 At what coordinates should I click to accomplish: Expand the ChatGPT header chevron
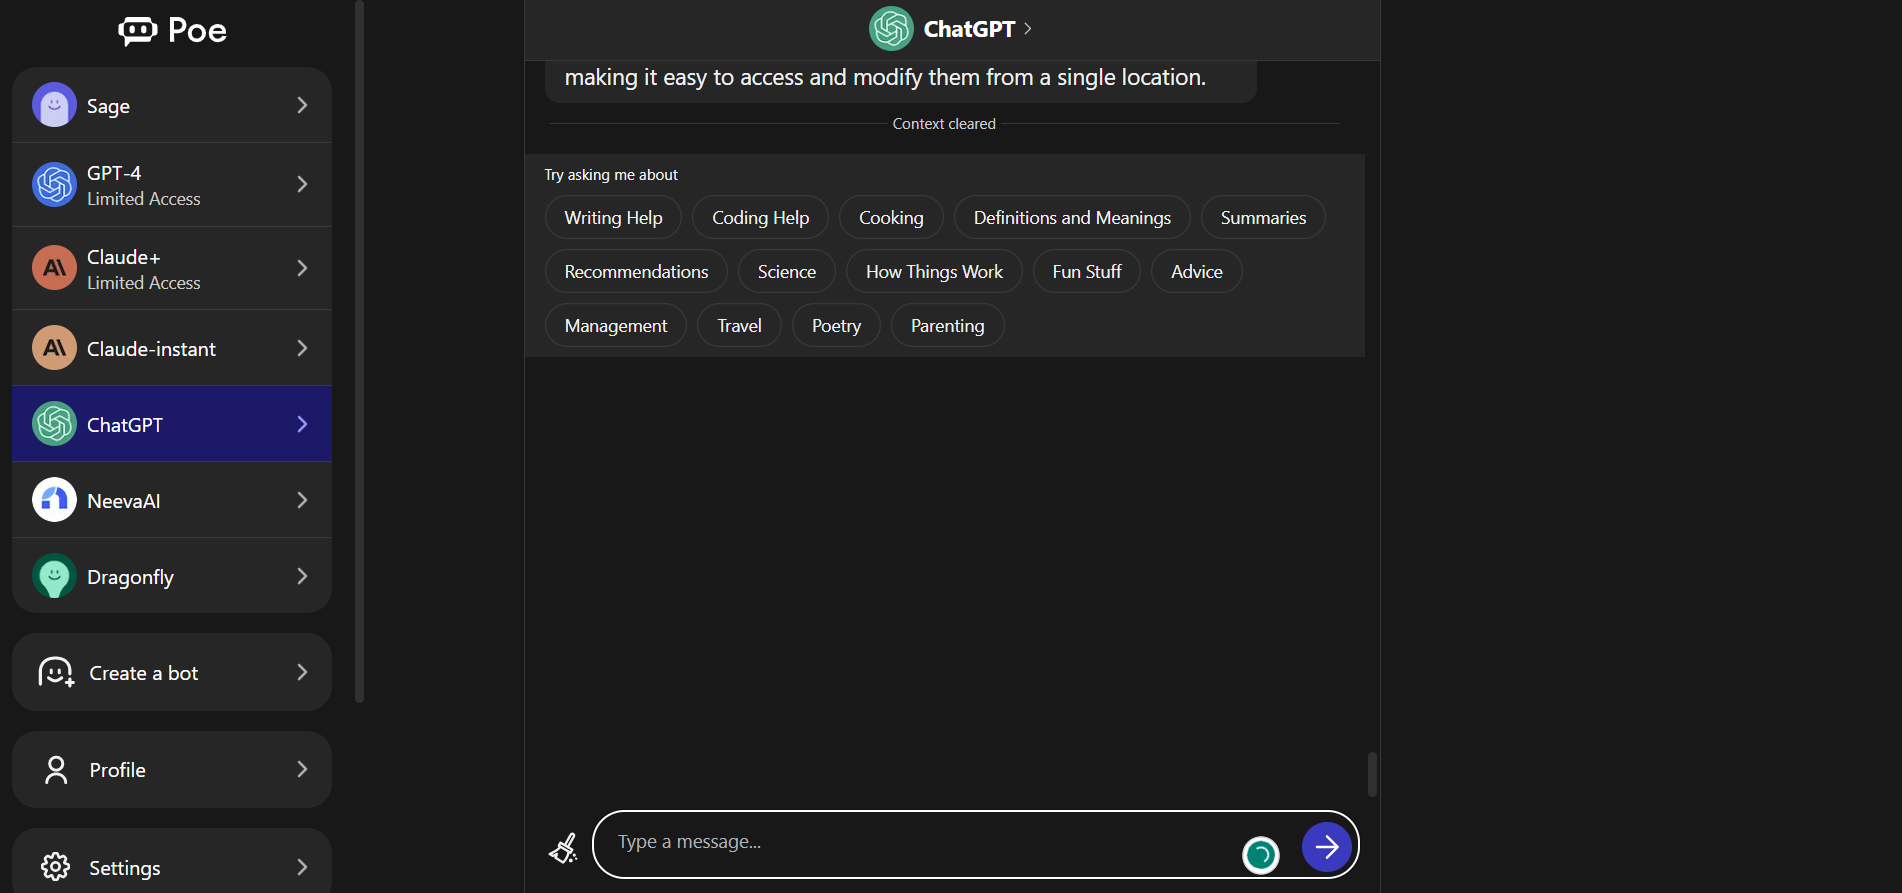click(x=1028, y=29)
